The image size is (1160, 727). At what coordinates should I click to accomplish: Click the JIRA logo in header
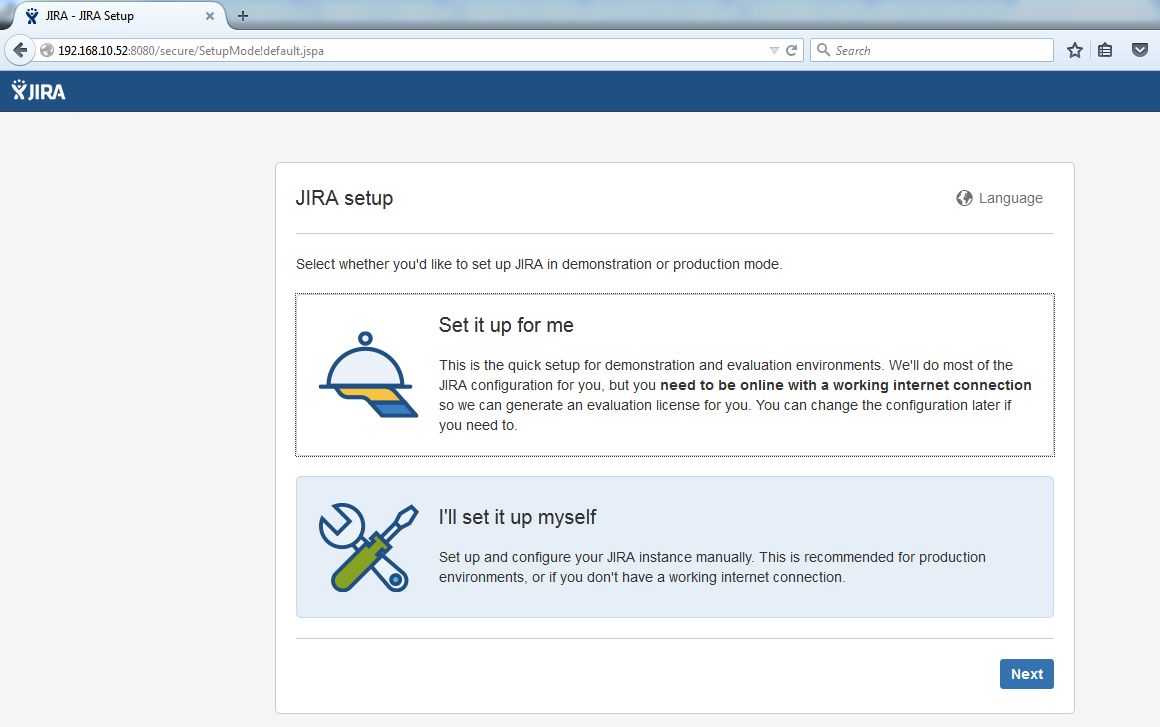38,91
